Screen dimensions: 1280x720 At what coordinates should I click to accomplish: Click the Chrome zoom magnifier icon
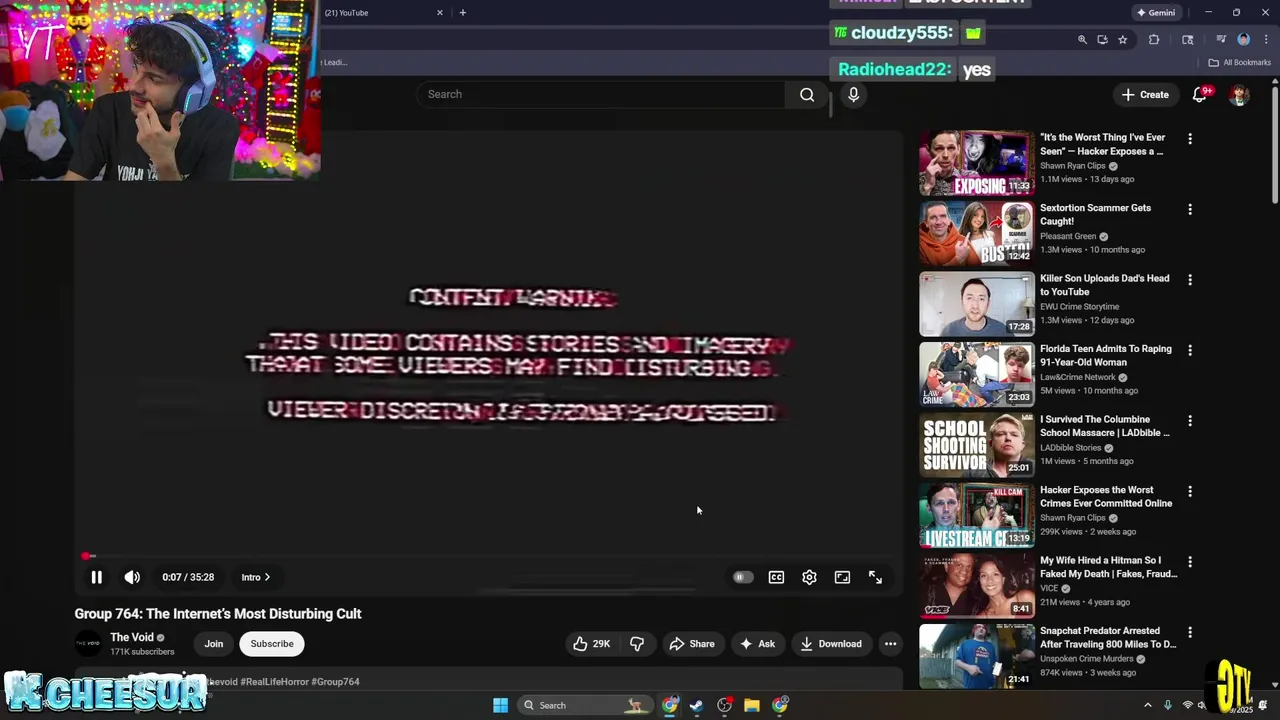[1082, 39]
